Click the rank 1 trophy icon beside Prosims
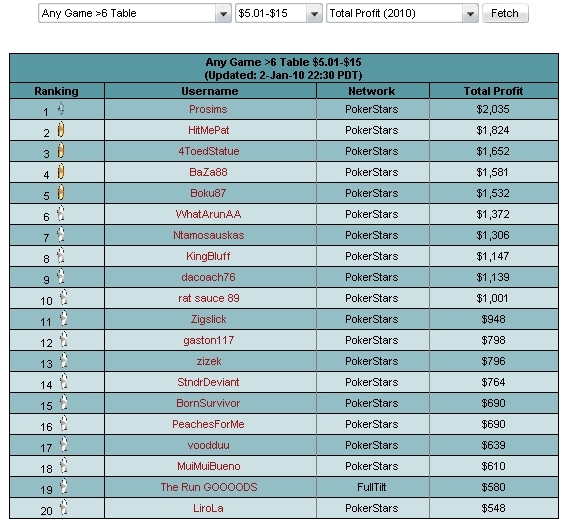 click(61, 108)
